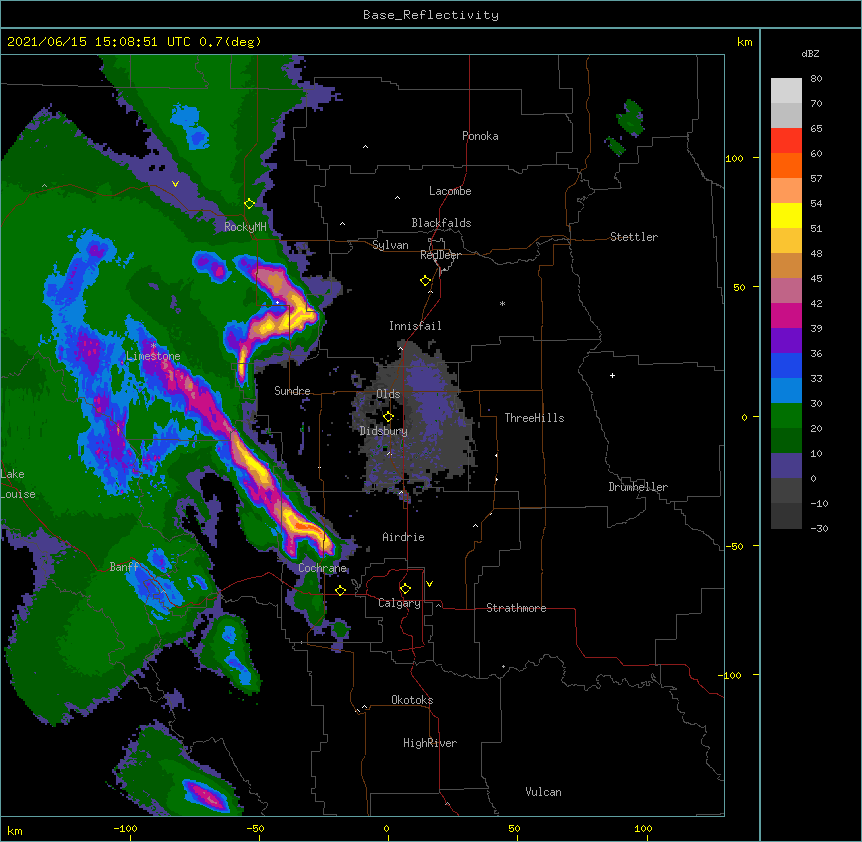Image resolution: width=862 pixels, height=842 pixels.
Task: Choose the green 20-30 dBZ legend swatch
Action: pyautogui.click(x=786, y=416)
